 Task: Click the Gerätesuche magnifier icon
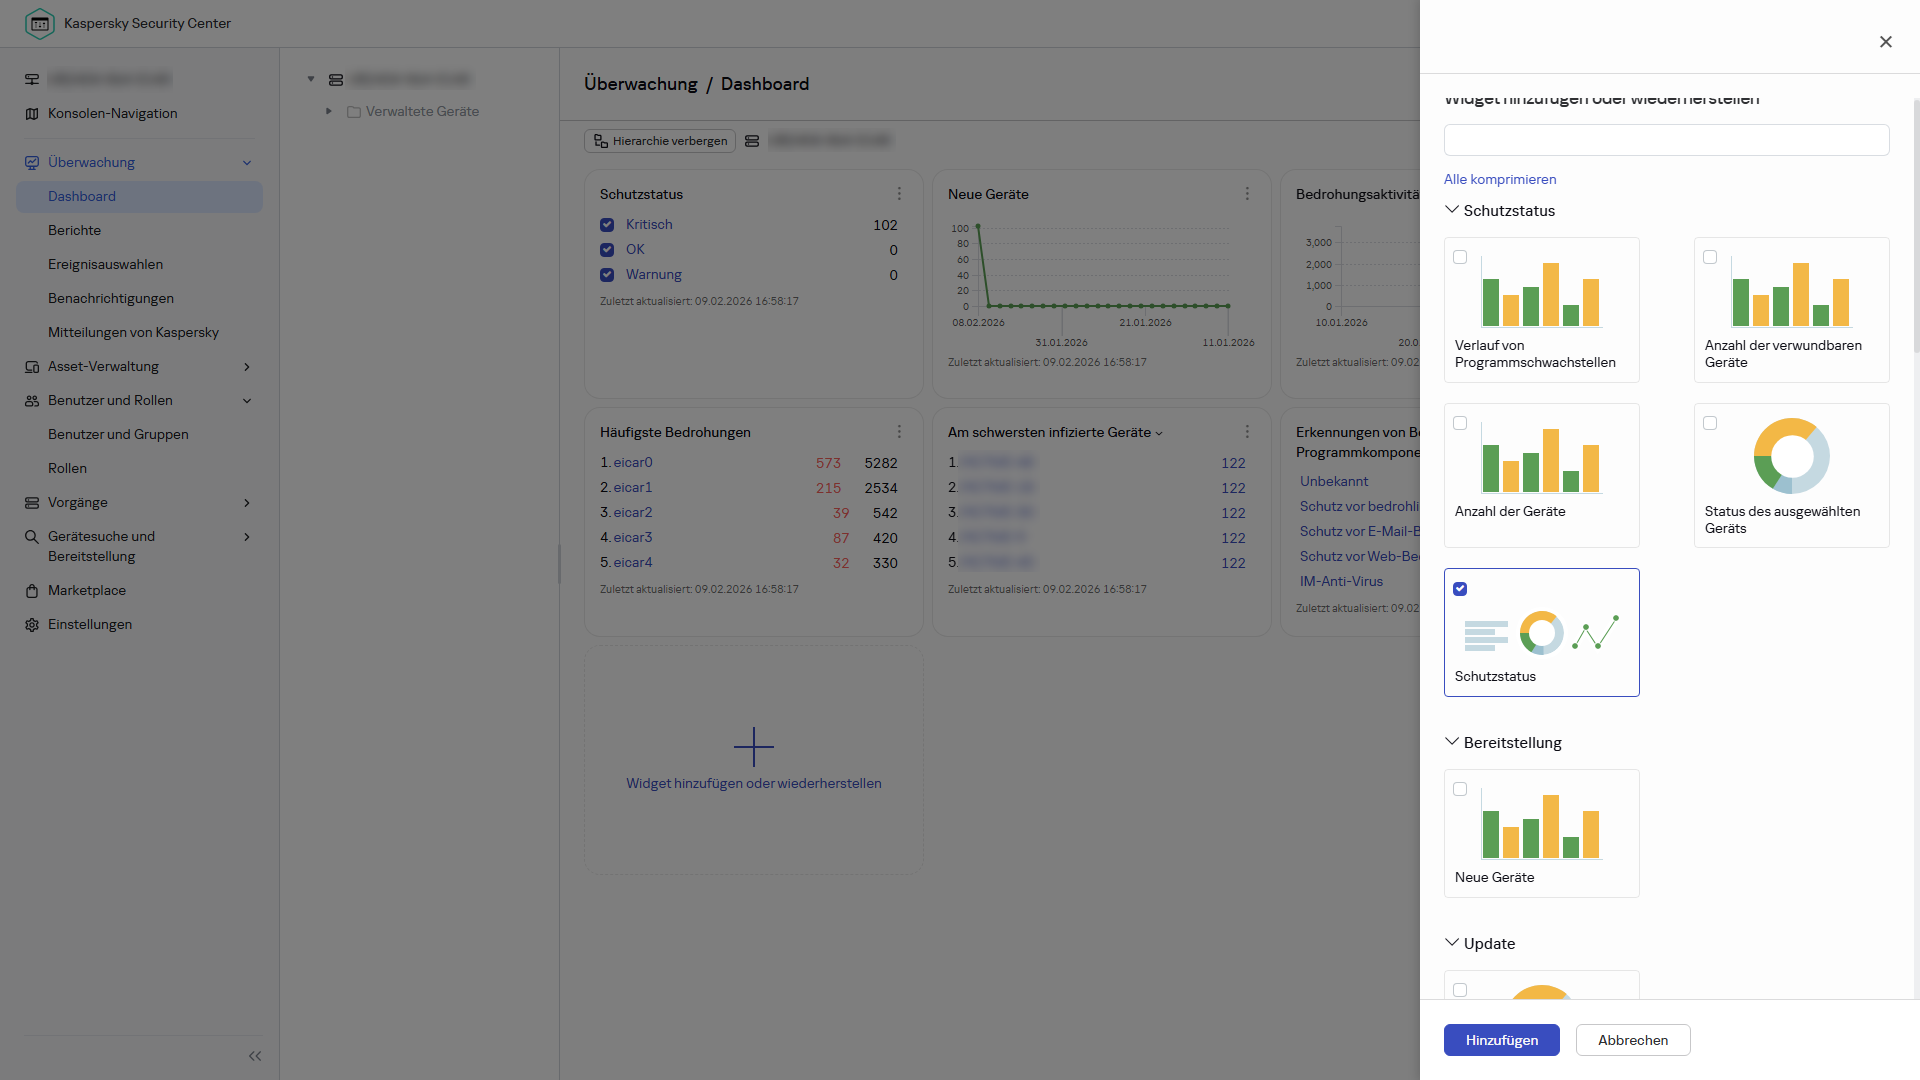point(32,537)
